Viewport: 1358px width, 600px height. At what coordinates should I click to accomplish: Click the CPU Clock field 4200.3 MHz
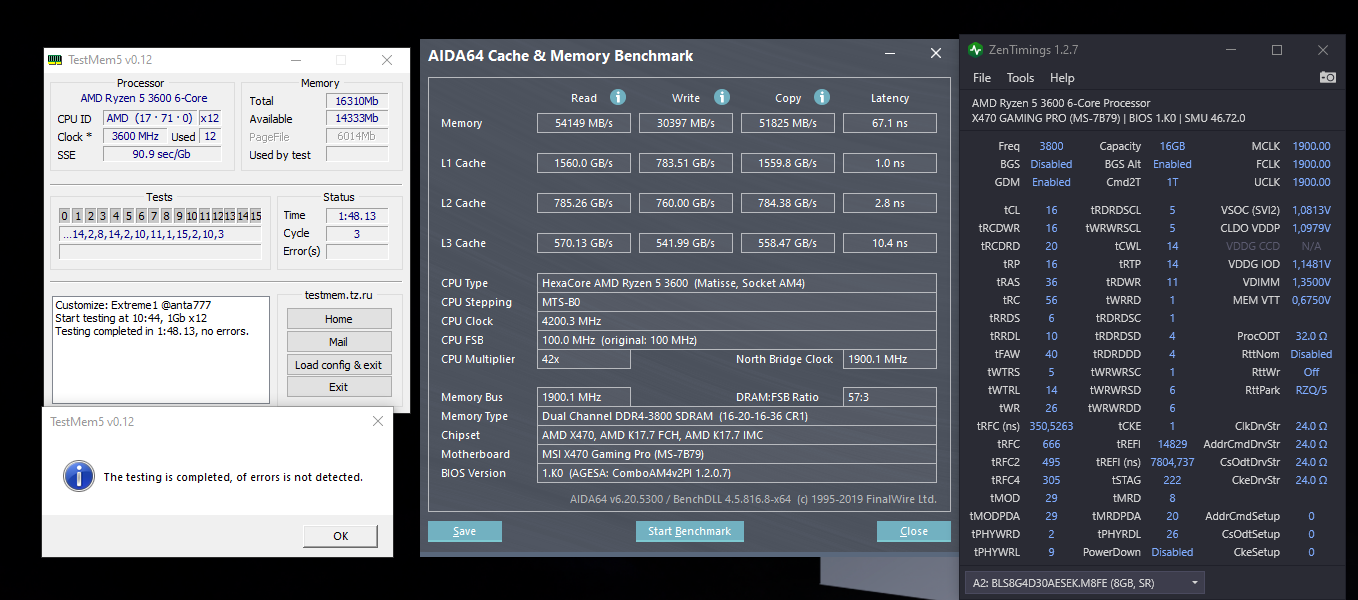[x=737, y=321]
